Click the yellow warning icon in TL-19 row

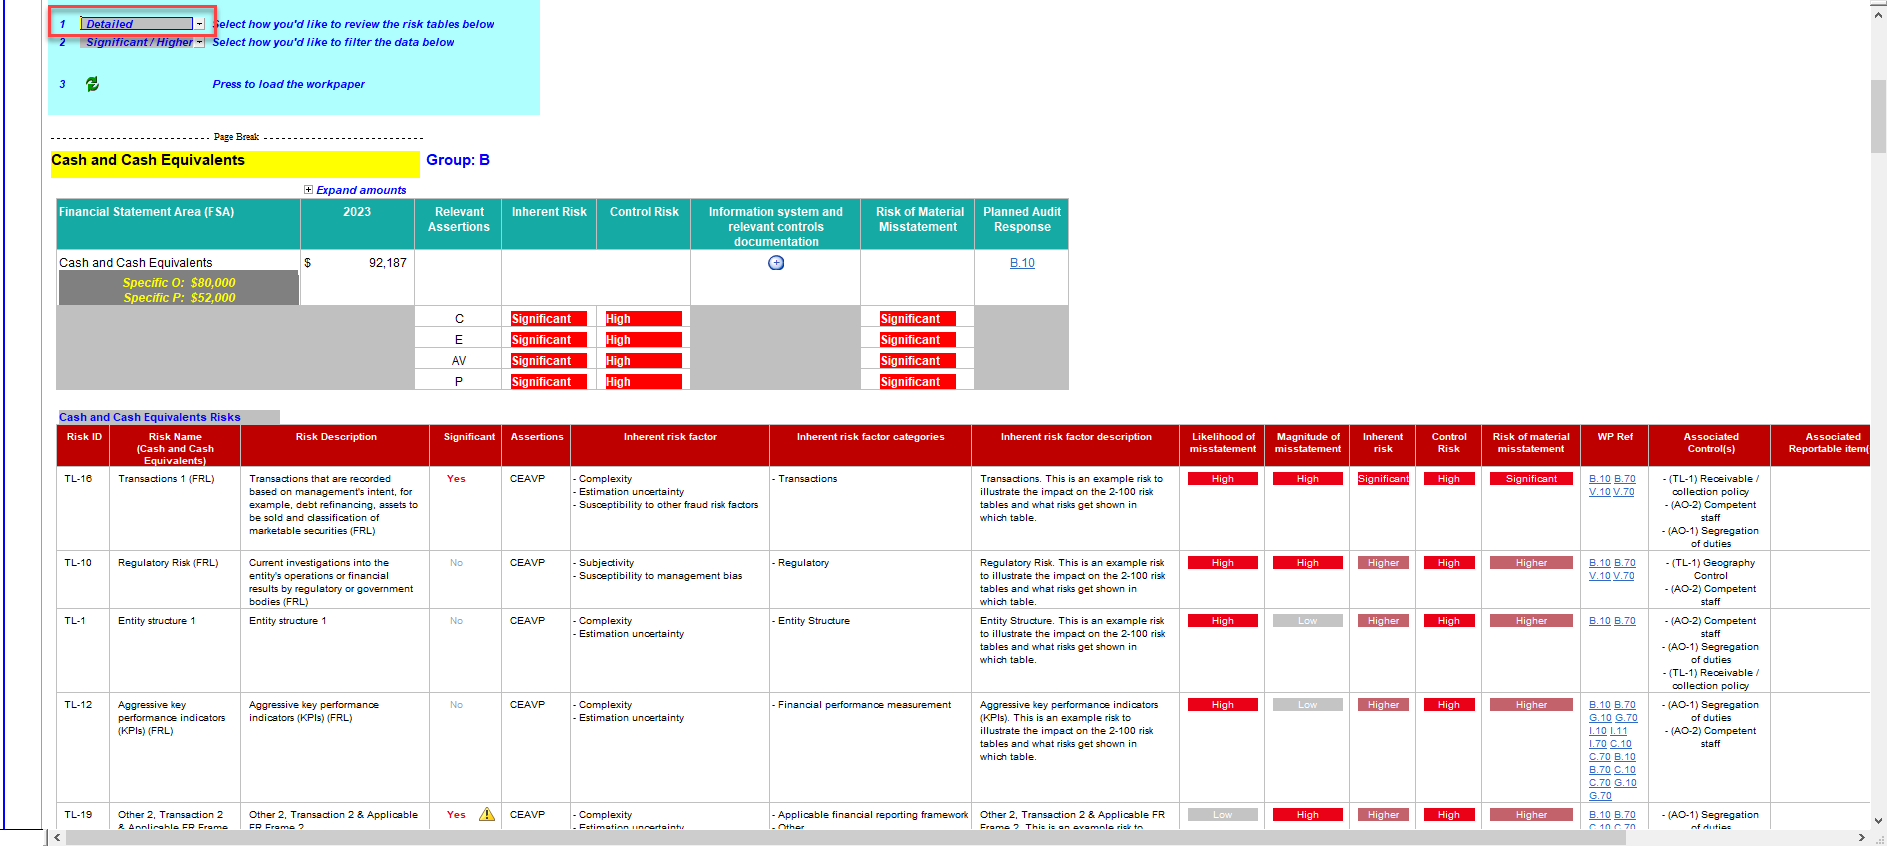coord(487,814)
